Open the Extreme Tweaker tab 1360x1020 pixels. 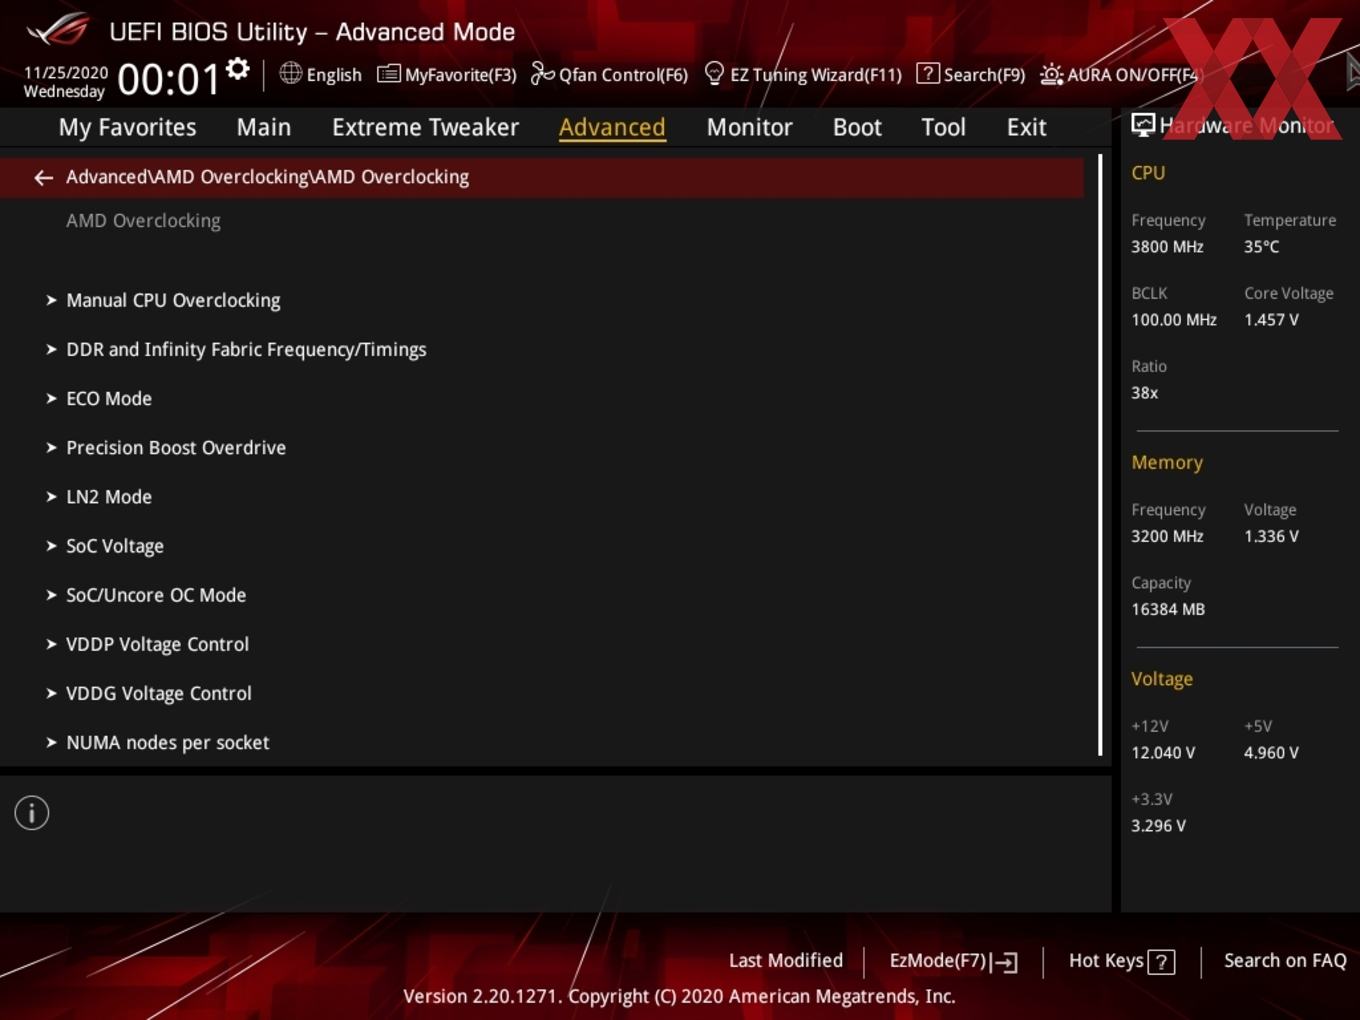tap(425, 127)
